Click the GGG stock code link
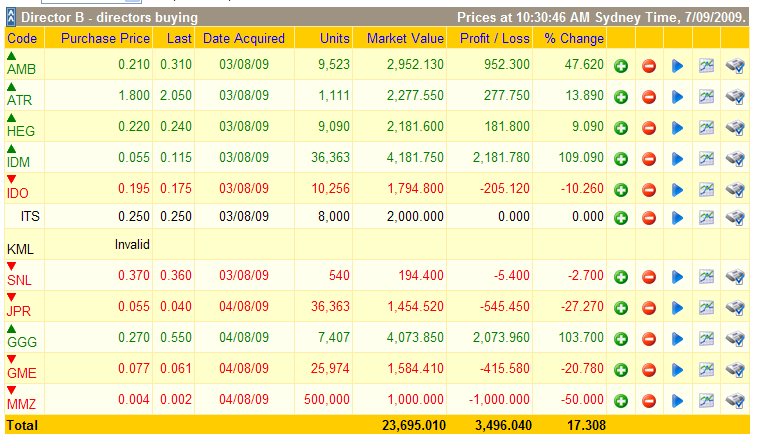Image resolution: width=757 pixels, height=446 pixels. coord(20,343)
